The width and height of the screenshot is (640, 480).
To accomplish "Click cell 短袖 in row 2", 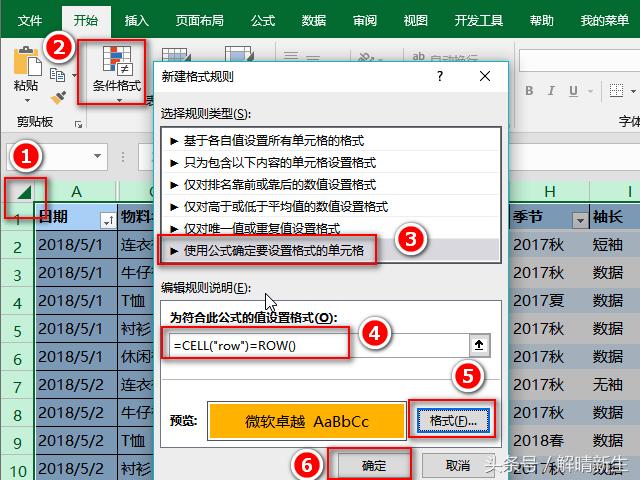I will [x=615, y=245].
